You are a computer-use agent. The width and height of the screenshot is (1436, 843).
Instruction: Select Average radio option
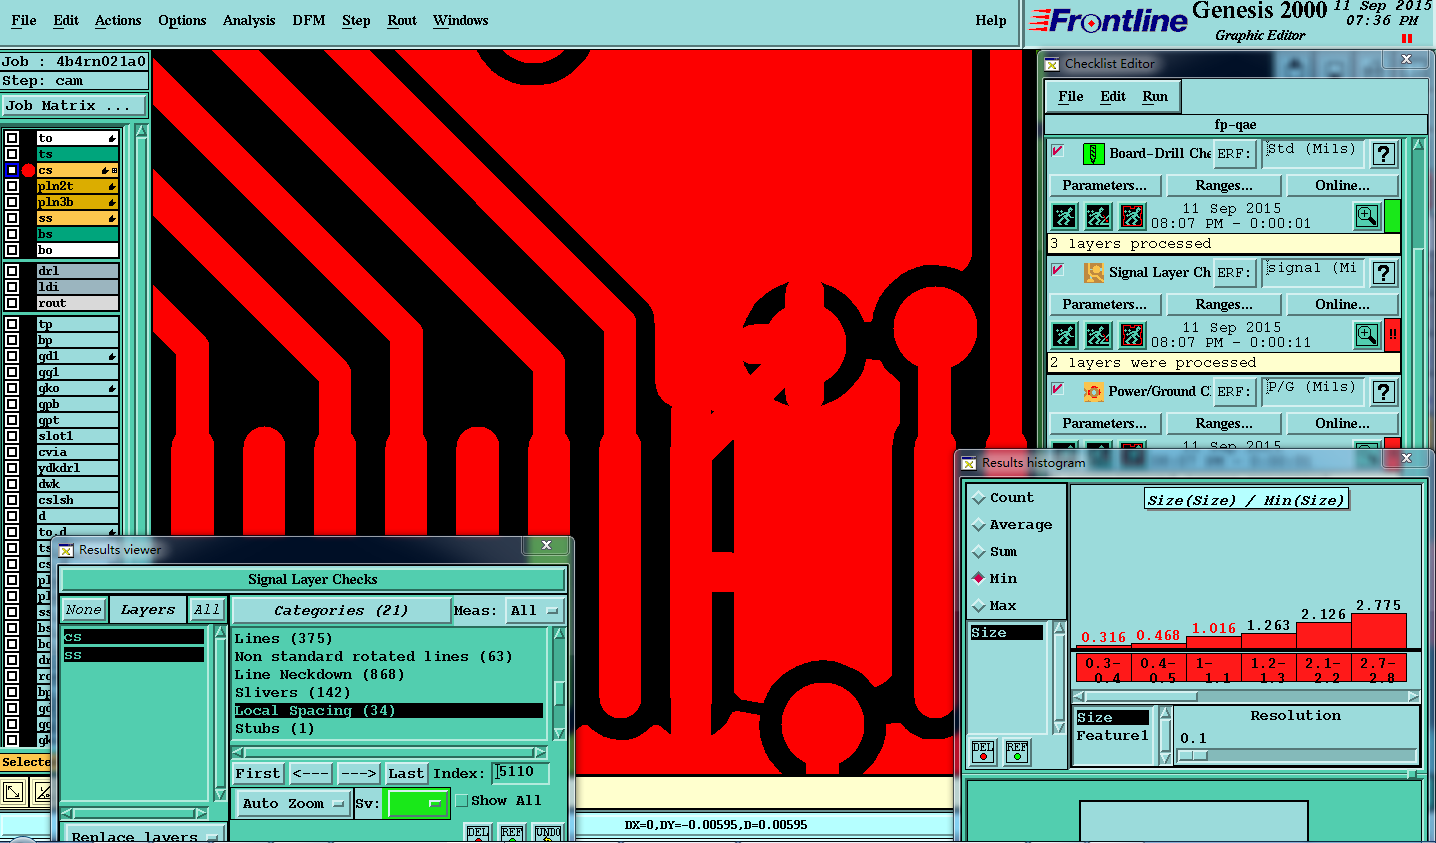pyautogui.click(x=979, y=525)
